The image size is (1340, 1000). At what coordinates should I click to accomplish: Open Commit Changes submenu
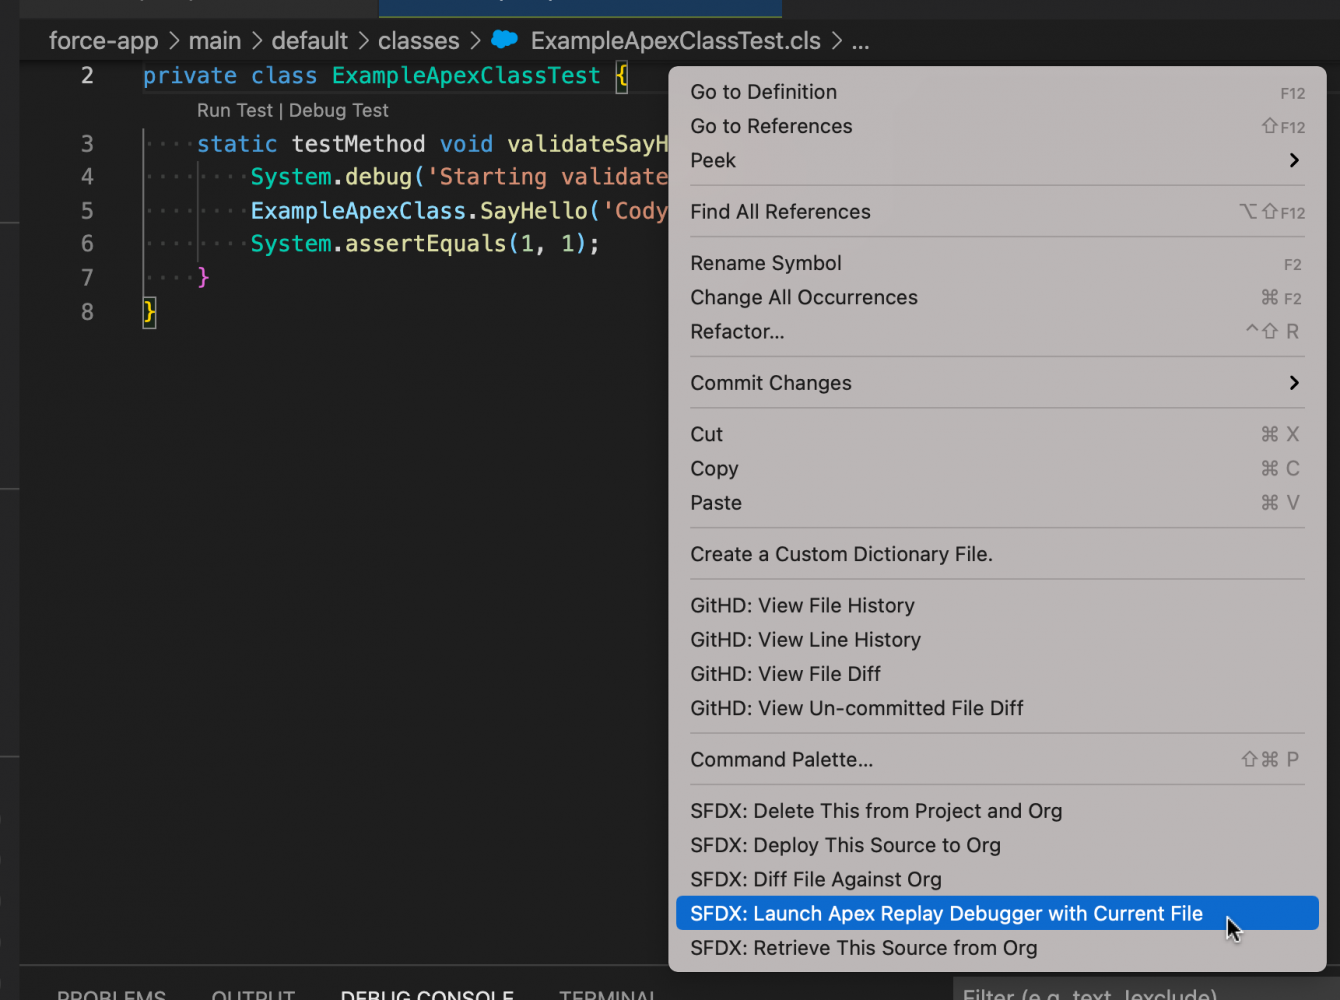997,383
